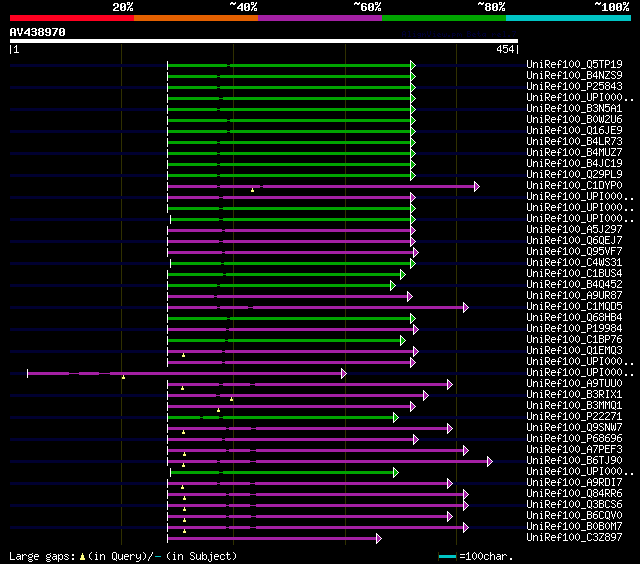
Task: Click the UniRef100_Q68HB4 entry
Action: (x=574, y=318)
